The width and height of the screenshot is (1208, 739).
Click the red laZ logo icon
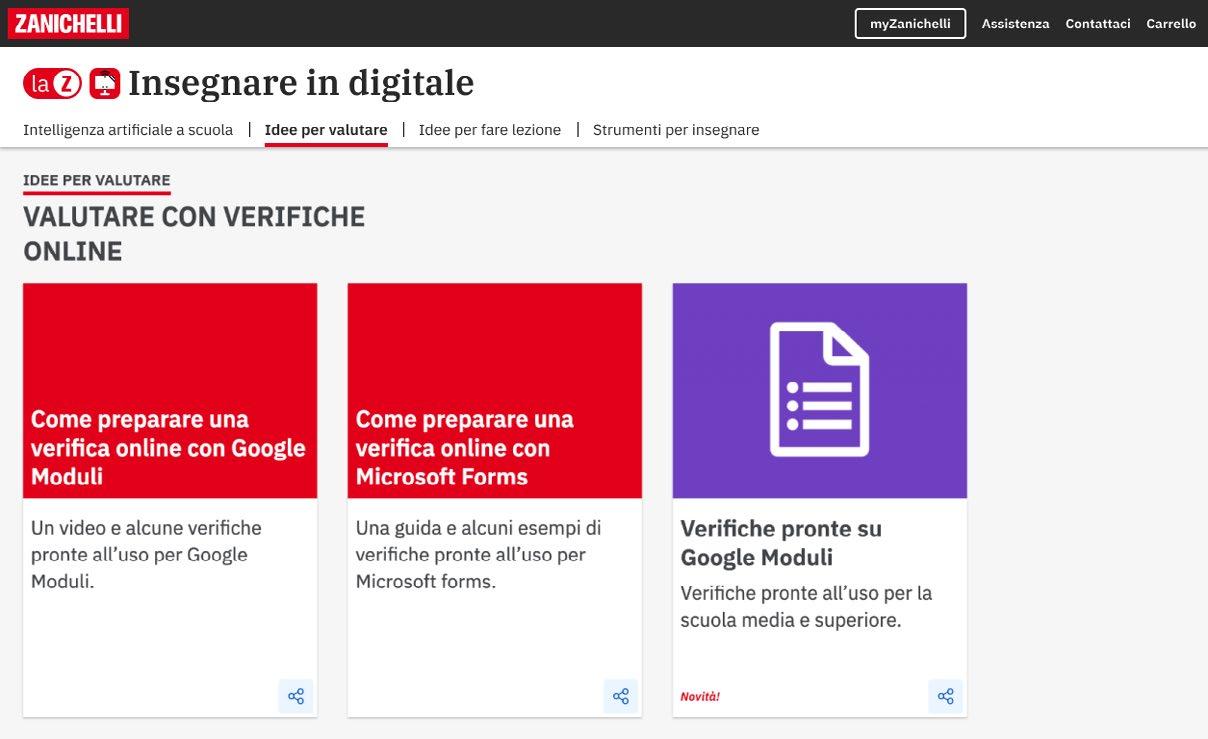click(x=52, y=84)
